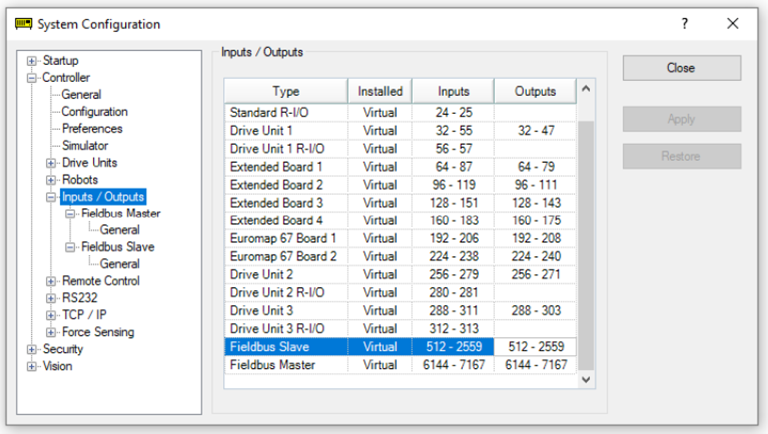Select Fieldbus Slave in the tree

(118, 247)
